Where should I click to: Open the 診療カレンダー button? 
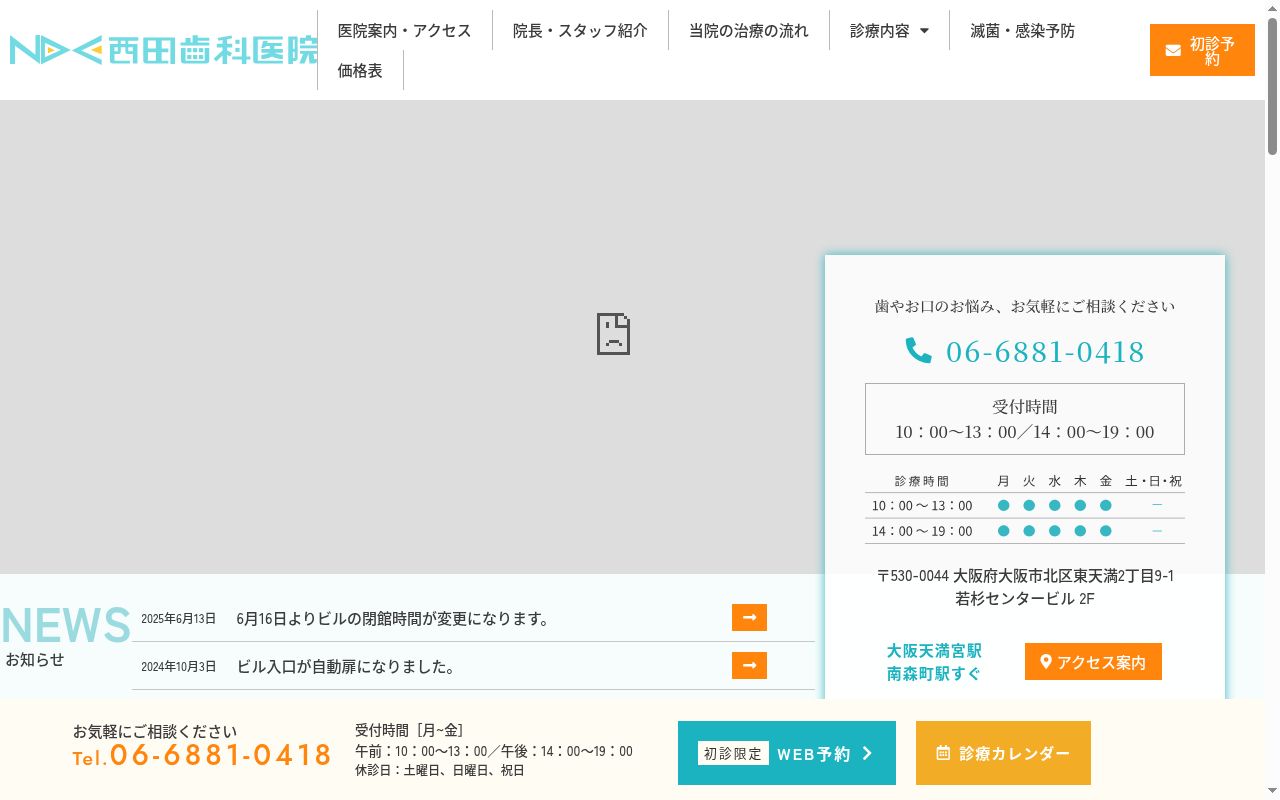click(1003, 753)
